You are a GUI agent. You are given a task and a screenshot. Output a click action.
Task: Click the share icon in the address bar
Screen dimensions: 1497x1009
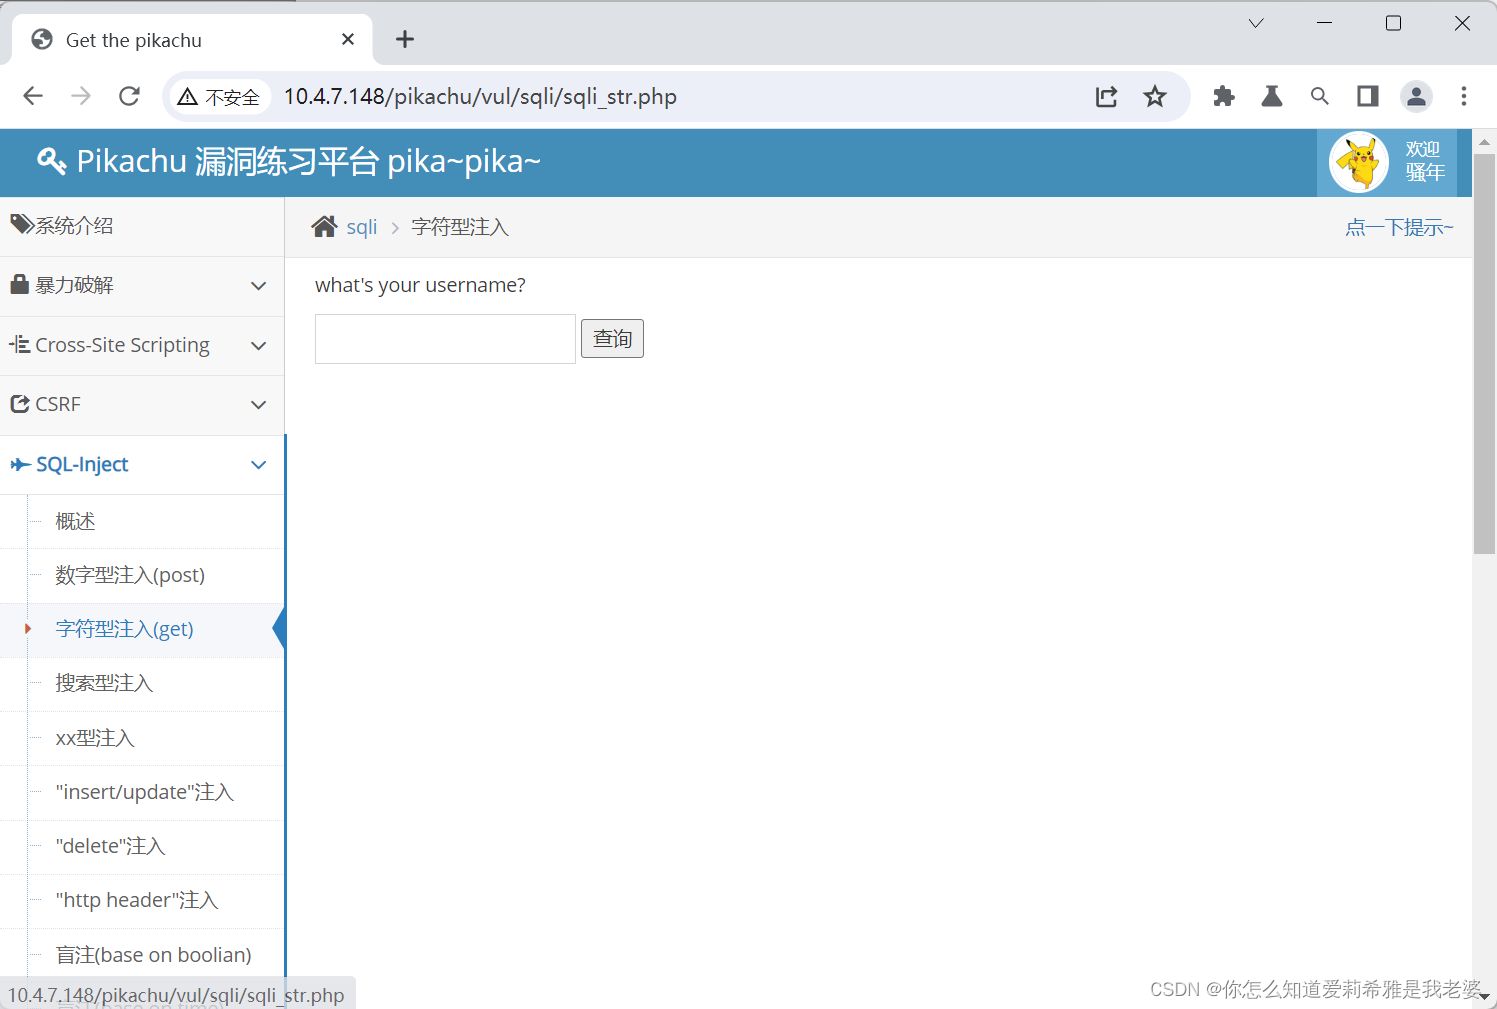click(1106, 96)
